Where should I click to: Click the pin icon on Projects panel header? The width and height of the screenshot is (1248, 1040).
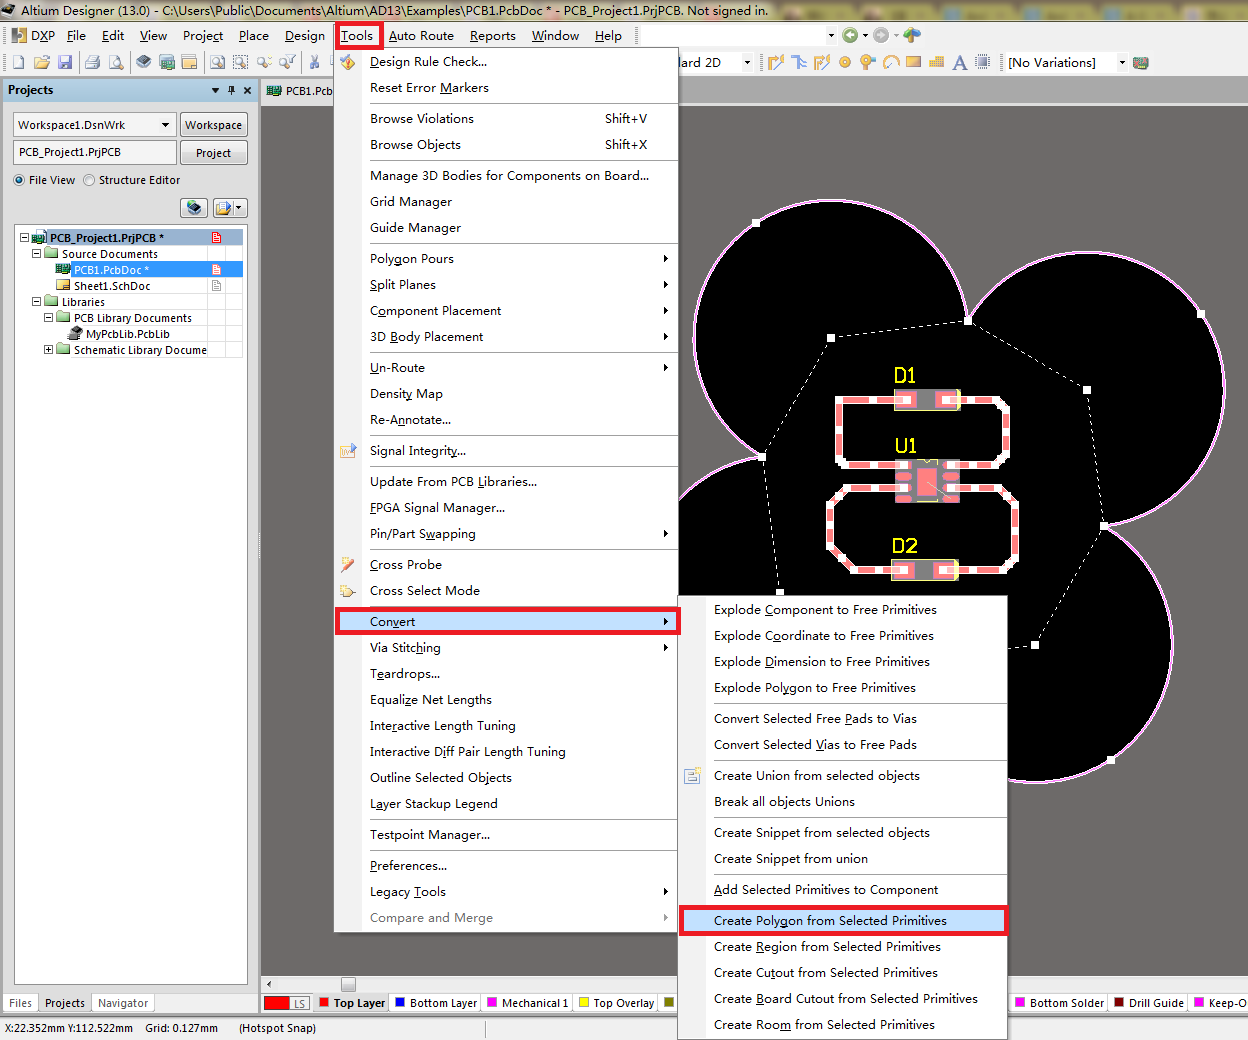(x=231, y=90)
